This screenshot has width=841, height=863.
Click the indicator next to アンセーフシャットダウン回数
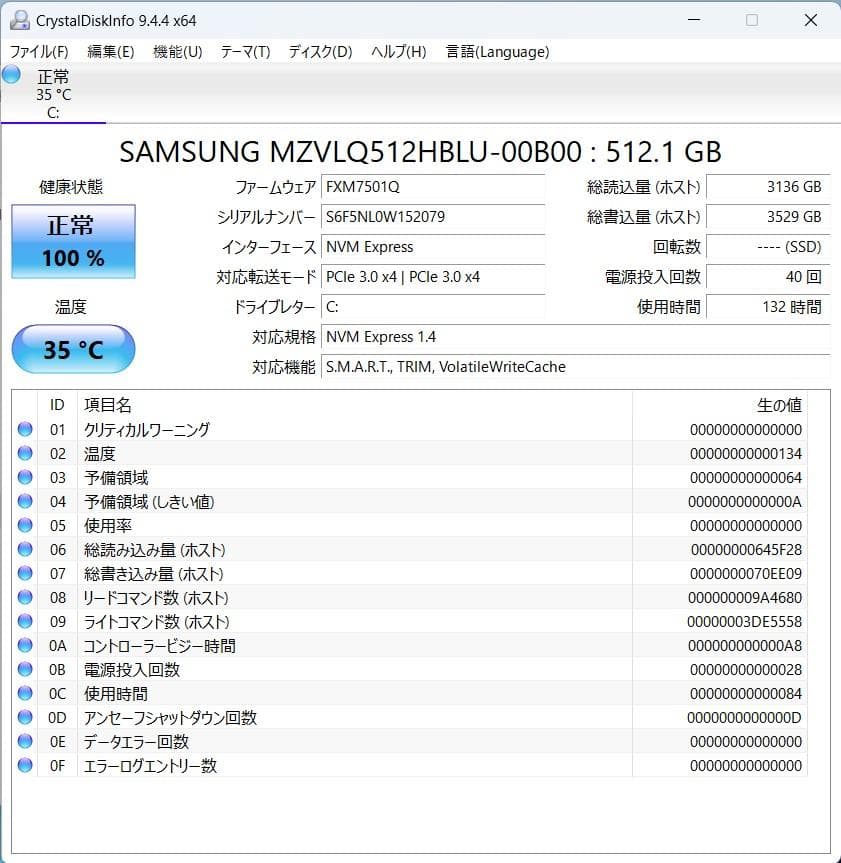tap(25, 717)
